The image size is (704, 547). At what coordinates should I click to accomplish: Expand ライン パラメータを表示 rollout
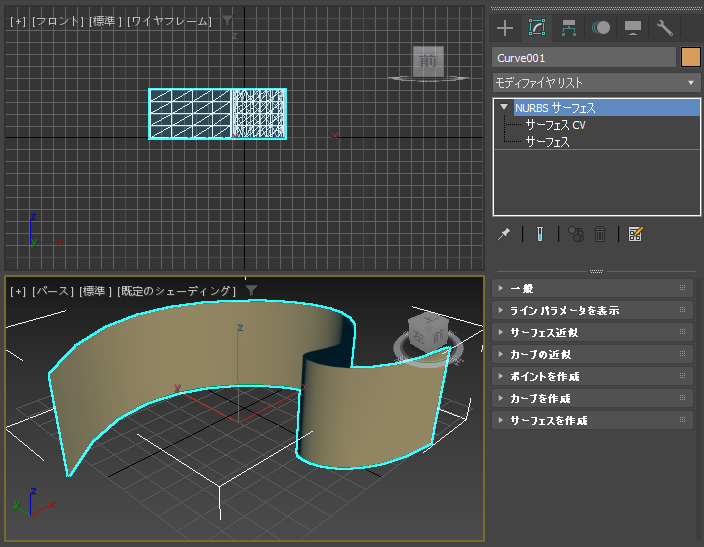[592, 310]
